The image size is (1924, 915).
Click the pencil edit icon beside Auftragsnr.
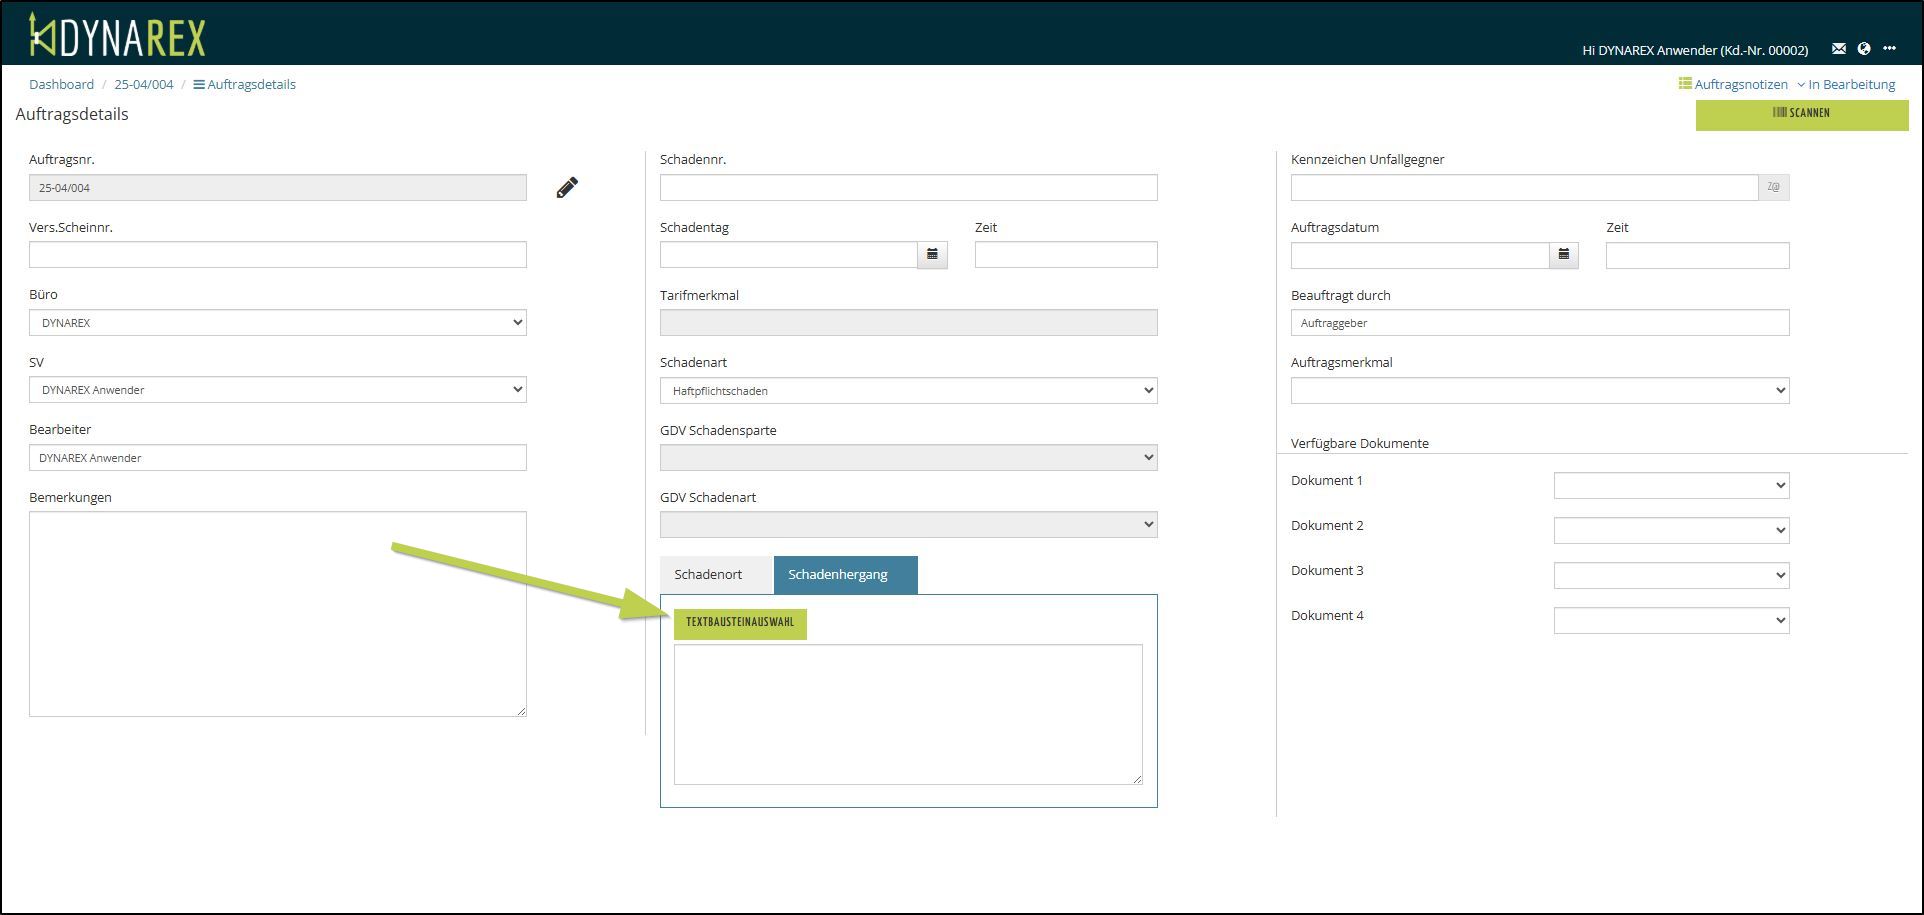tap(567, 188)
